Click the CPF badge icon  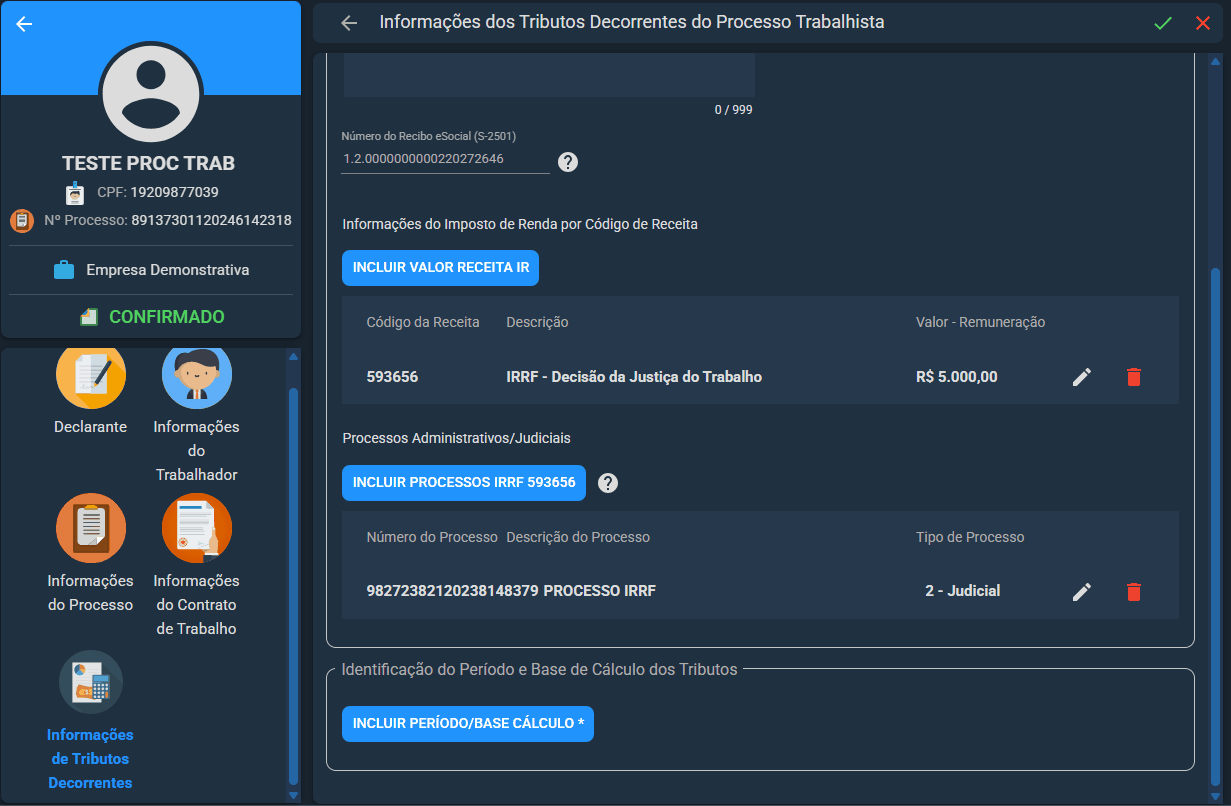point(75,192)
